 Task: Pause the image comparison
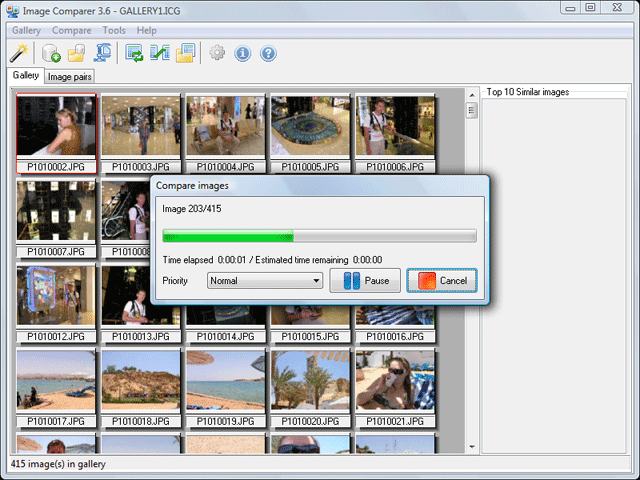(365, 280)
